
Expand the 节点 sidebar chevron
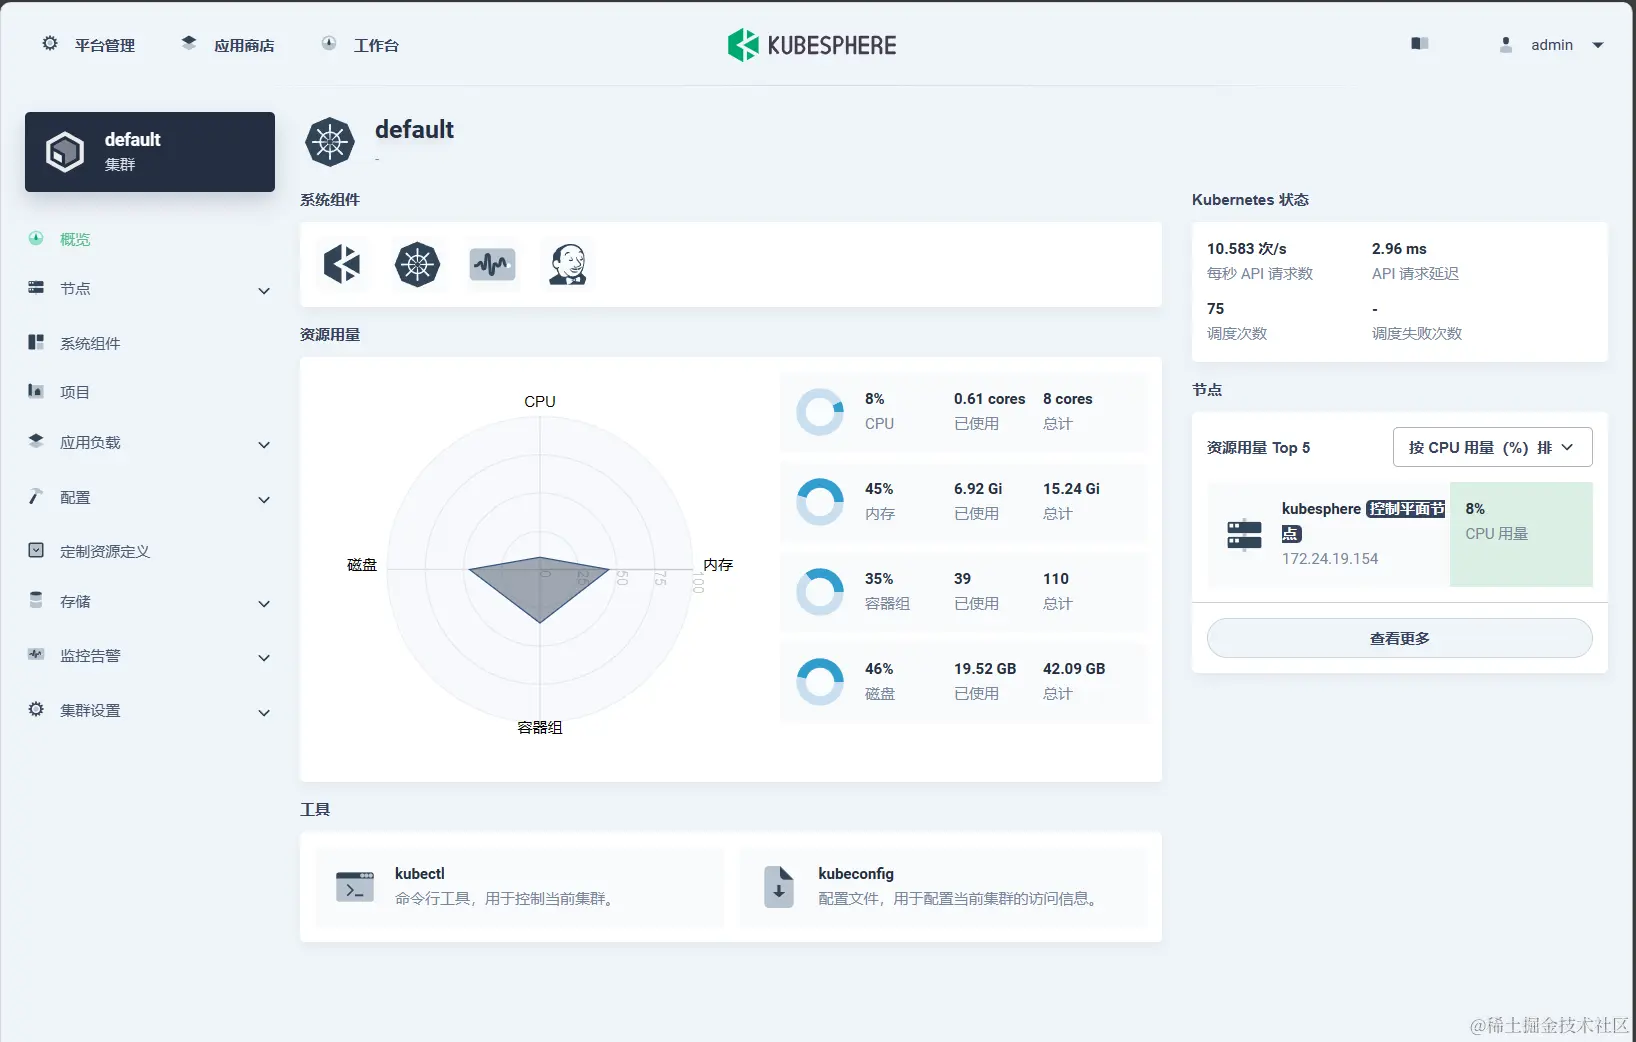[x=264, y=291]
